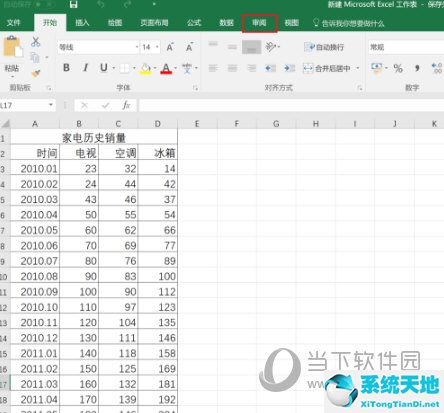Click the 告诉我你想要做什么 search box
The image size is (444, 413).
[349, 23]
